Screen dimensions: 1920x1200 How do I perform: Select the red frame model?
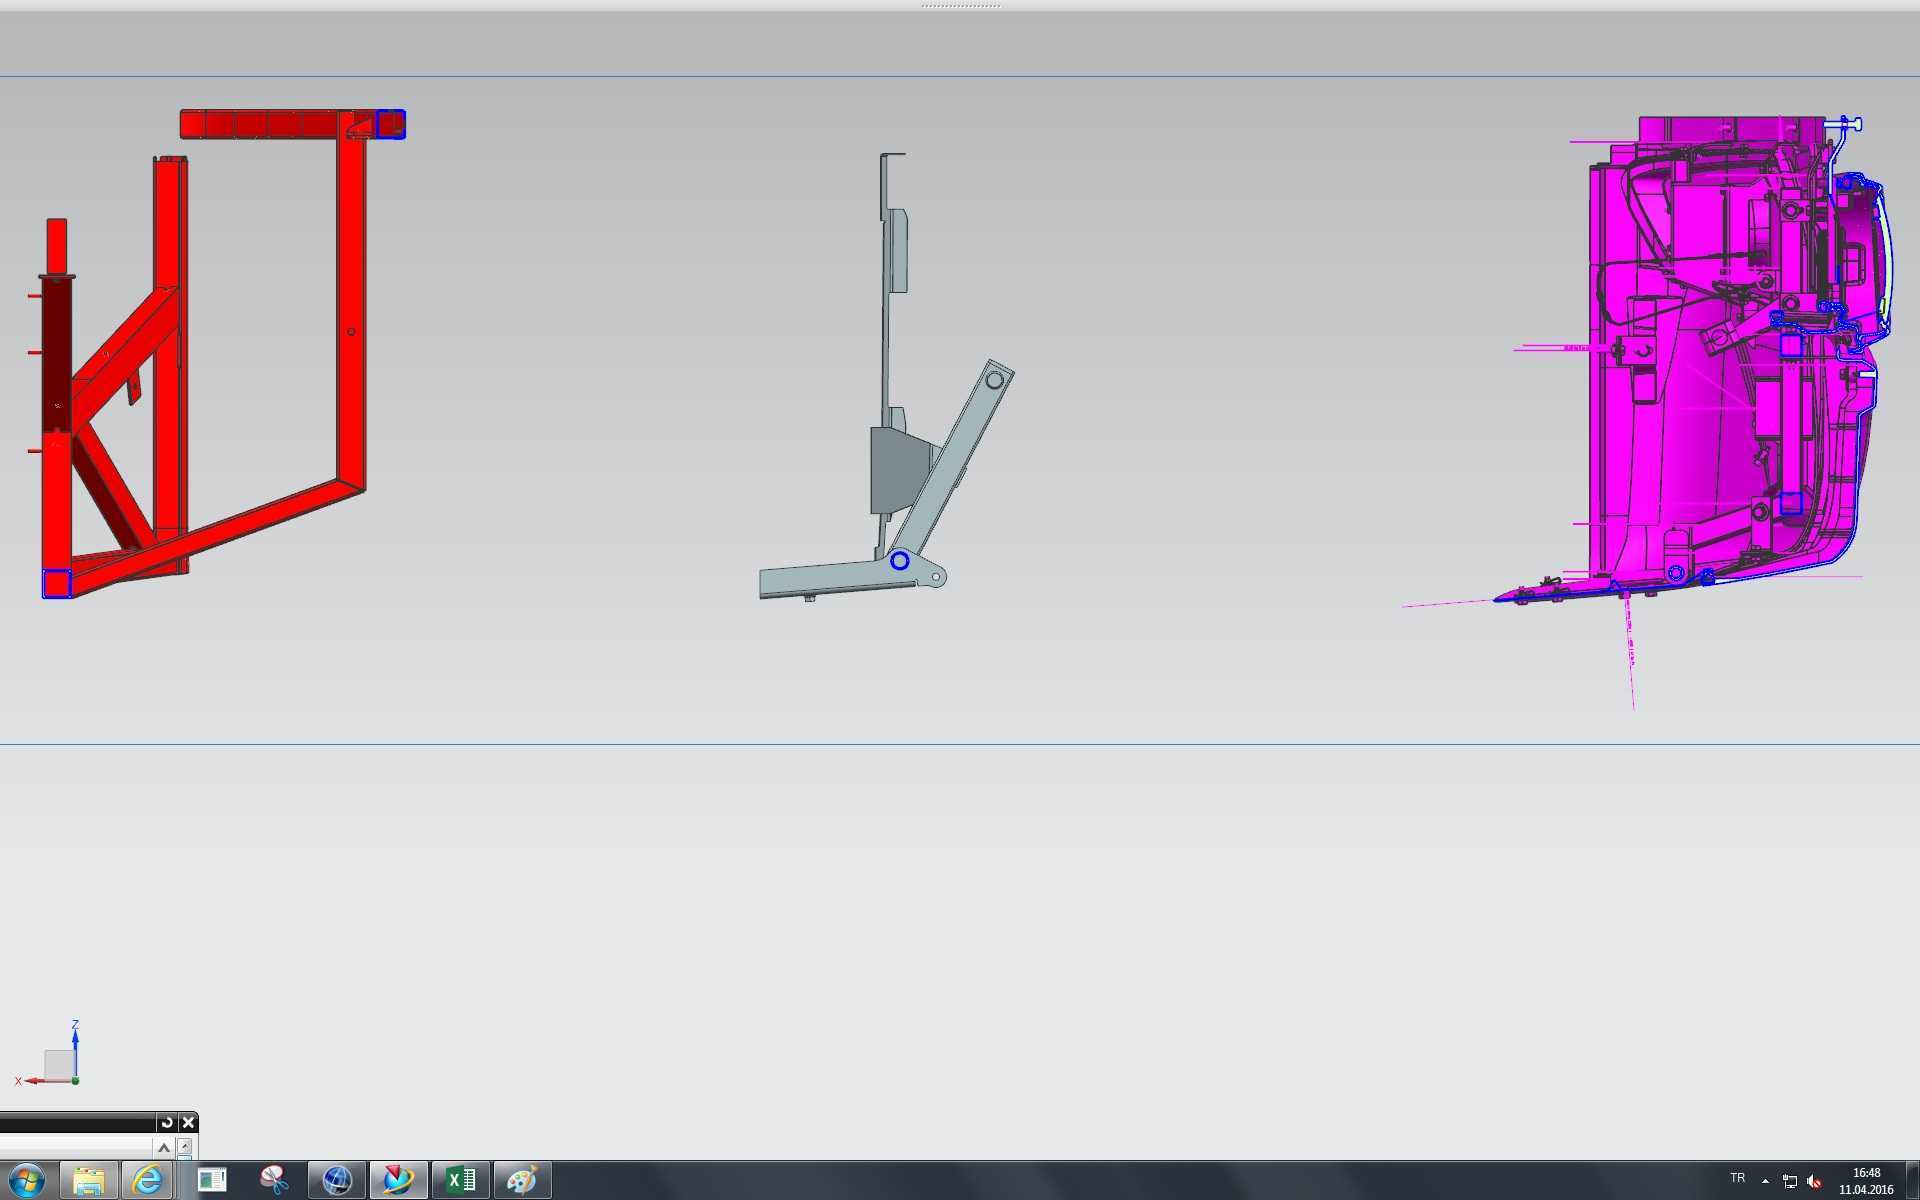click(349, 300)
